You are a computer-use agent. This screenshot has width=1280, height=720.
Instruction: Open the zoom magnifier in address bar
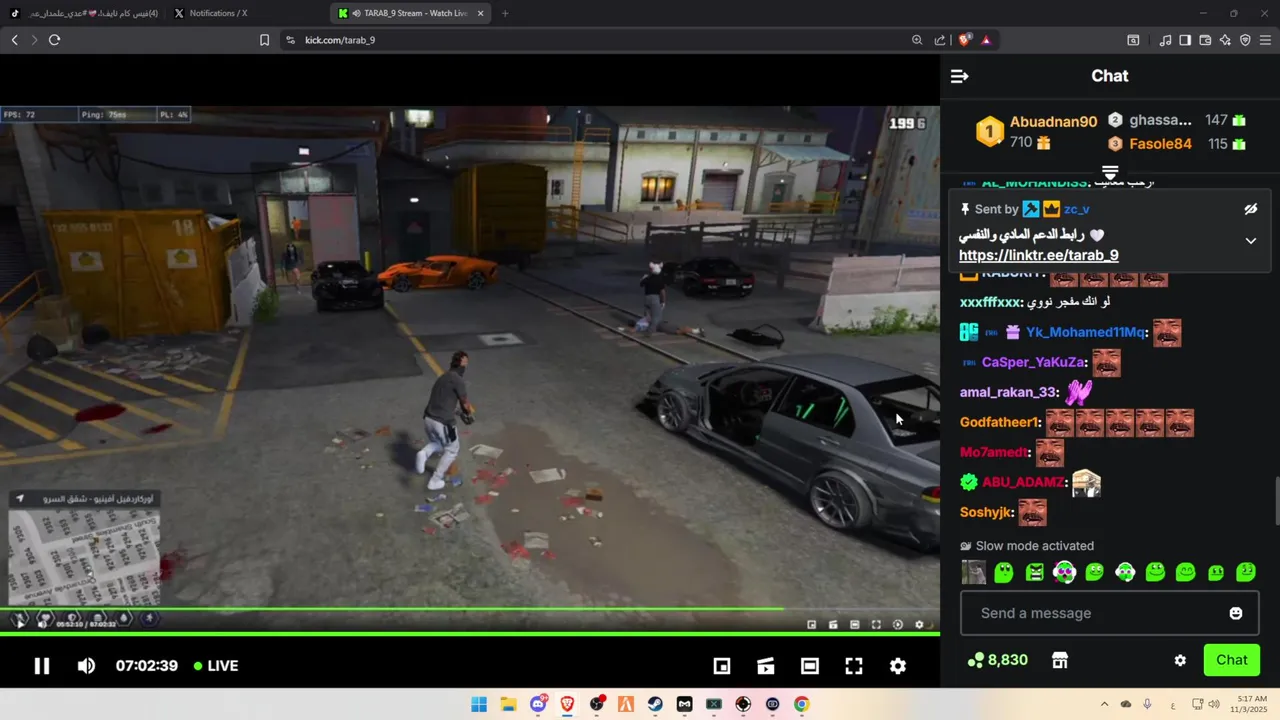[x=917, y=40]
